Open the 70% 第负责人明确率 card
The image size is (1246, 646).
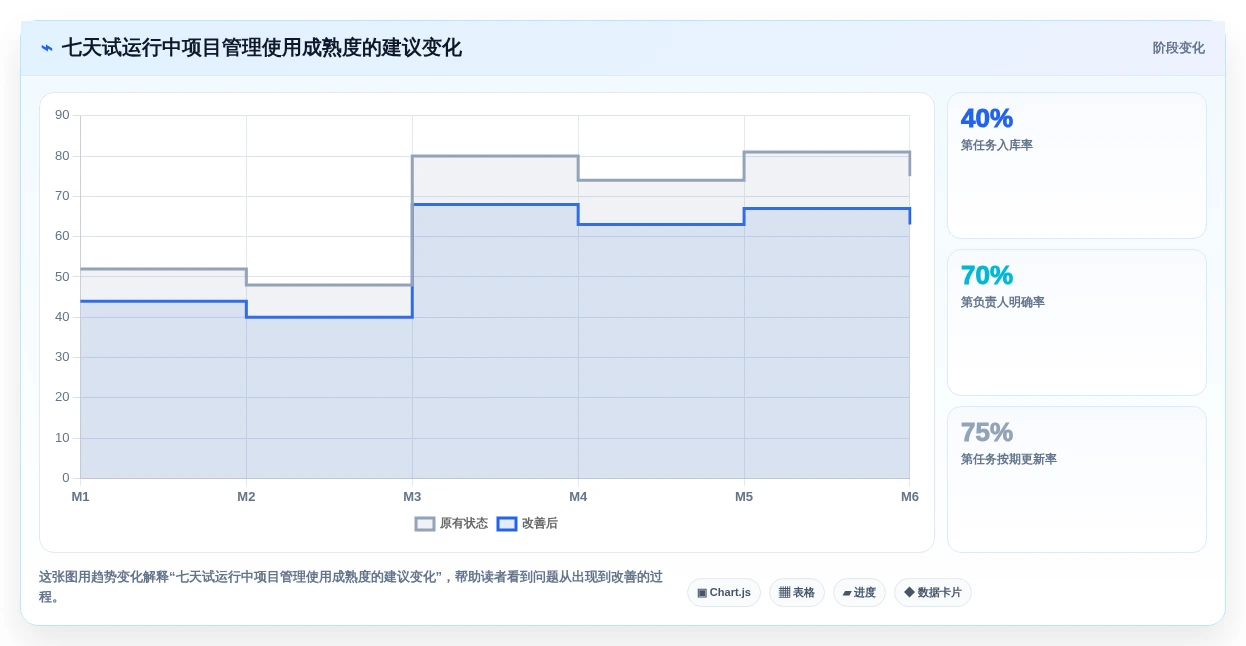pyautogui.click(x=1077, y=323)
